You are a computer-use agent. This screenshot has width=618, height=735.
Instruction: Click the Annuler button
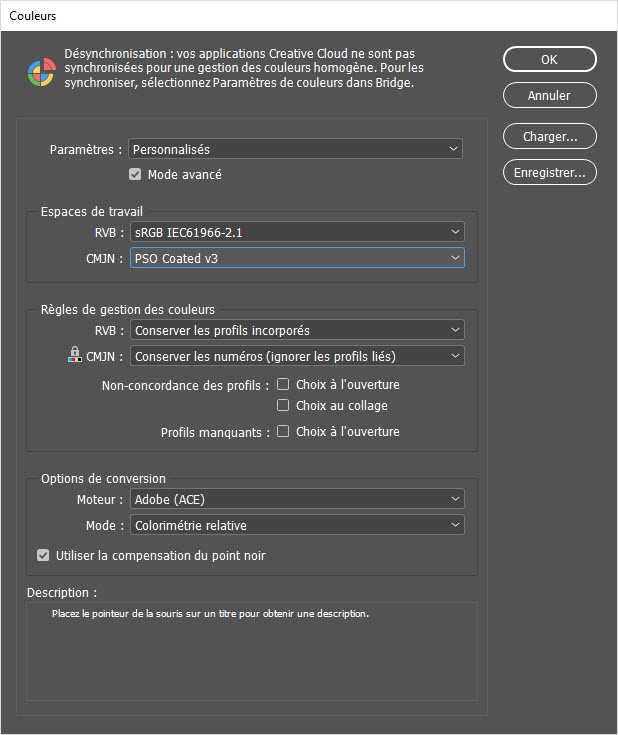pos(550,96)
